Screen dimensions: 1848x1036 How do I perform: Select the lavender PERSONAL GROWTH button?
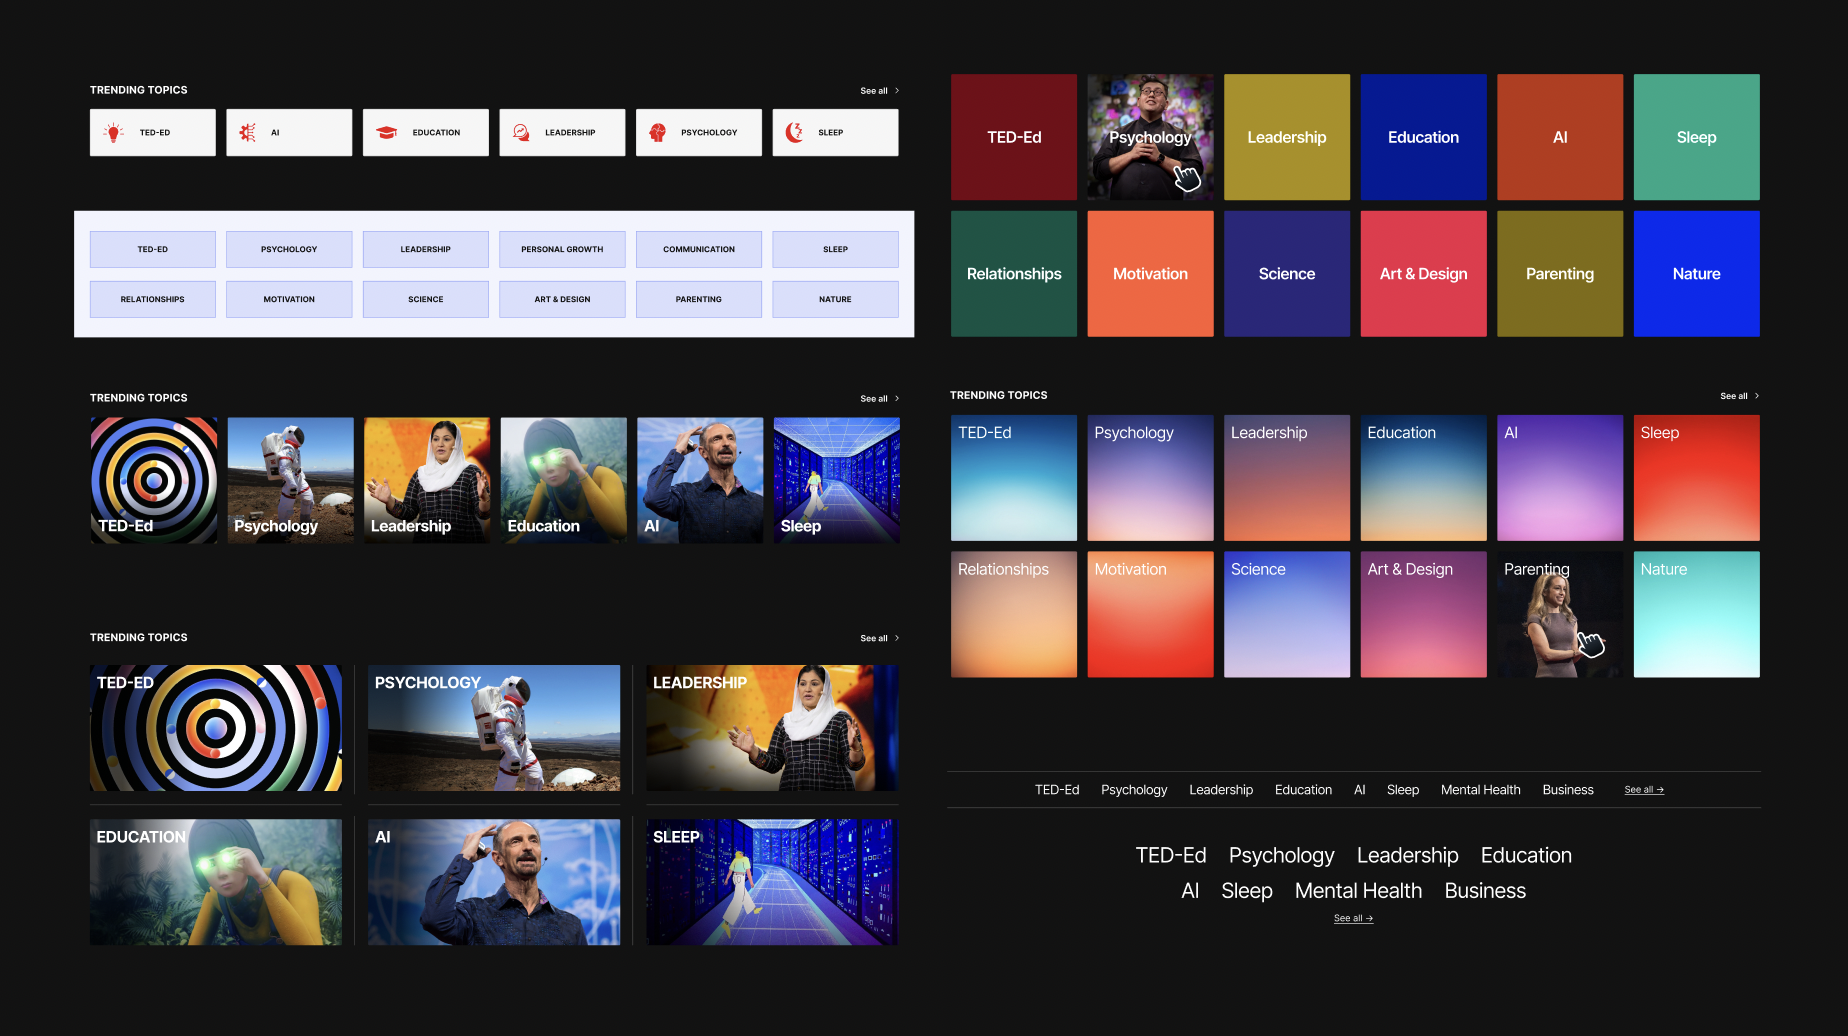tap(562, 249)
